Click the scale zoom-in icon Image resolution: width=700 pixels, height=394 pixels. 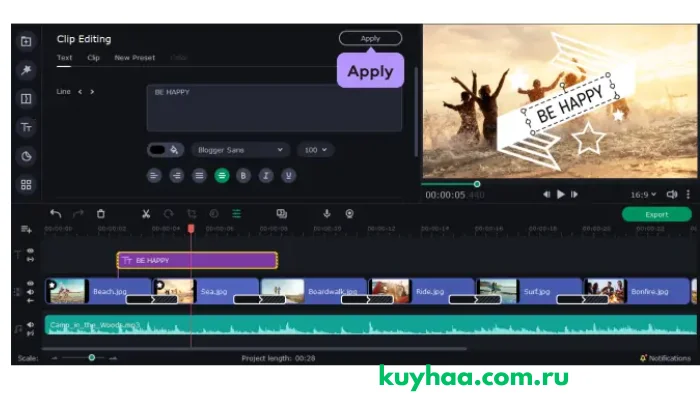point(113,358)
